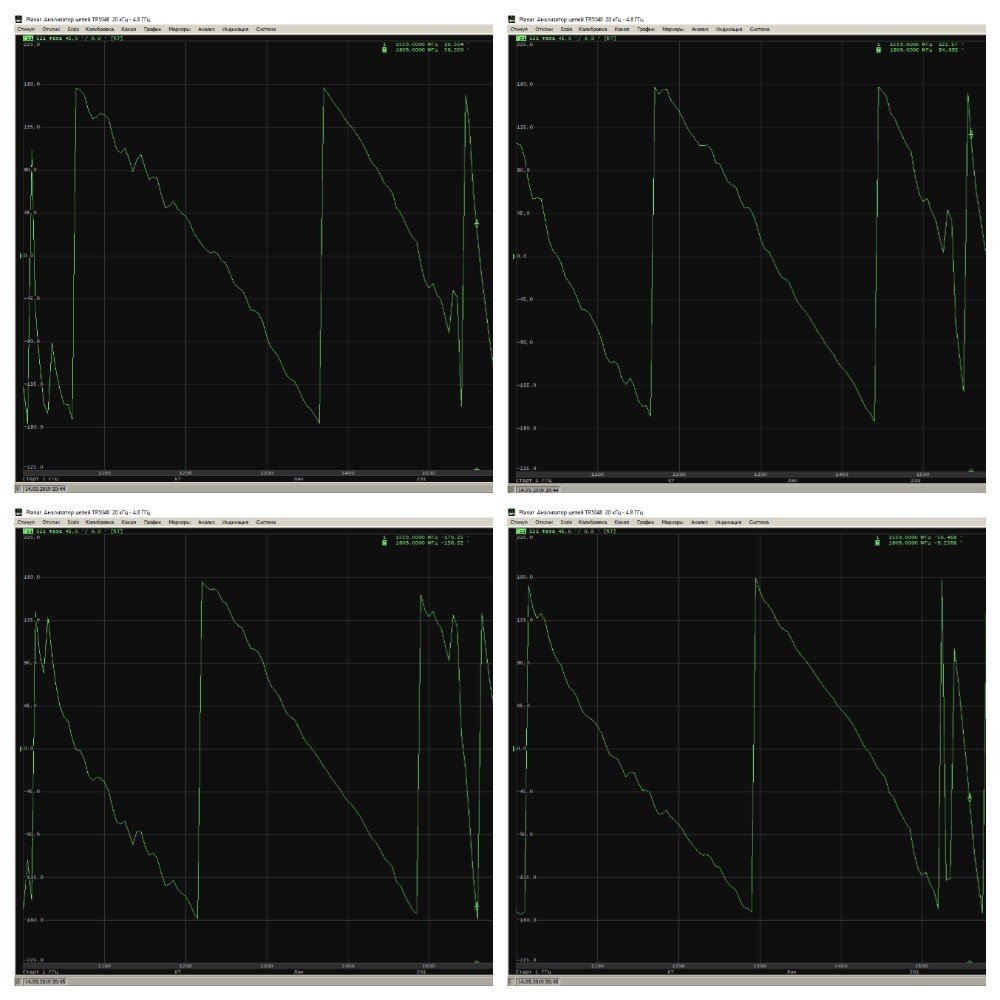Open Scale menu in bottom-right window
This screenshot has width=1000, height=1000.
(x=566, y=522)
